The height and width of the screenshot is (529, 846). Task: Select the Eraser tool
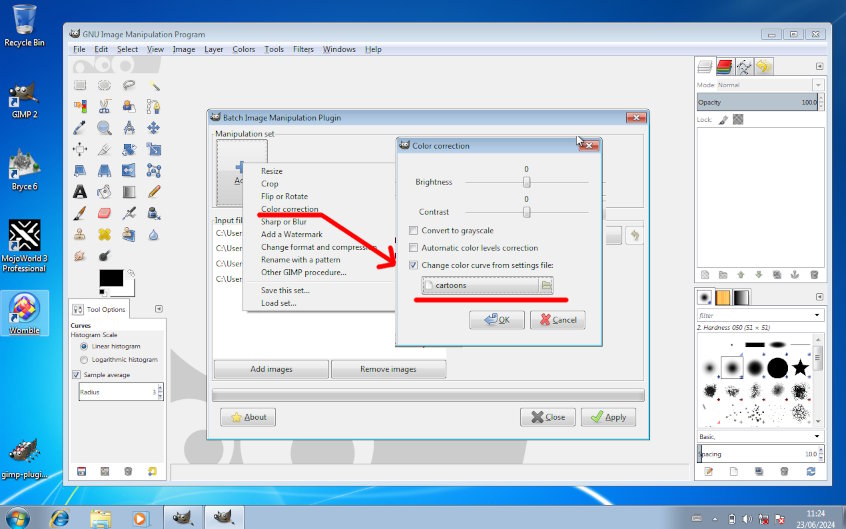(104, 213)
